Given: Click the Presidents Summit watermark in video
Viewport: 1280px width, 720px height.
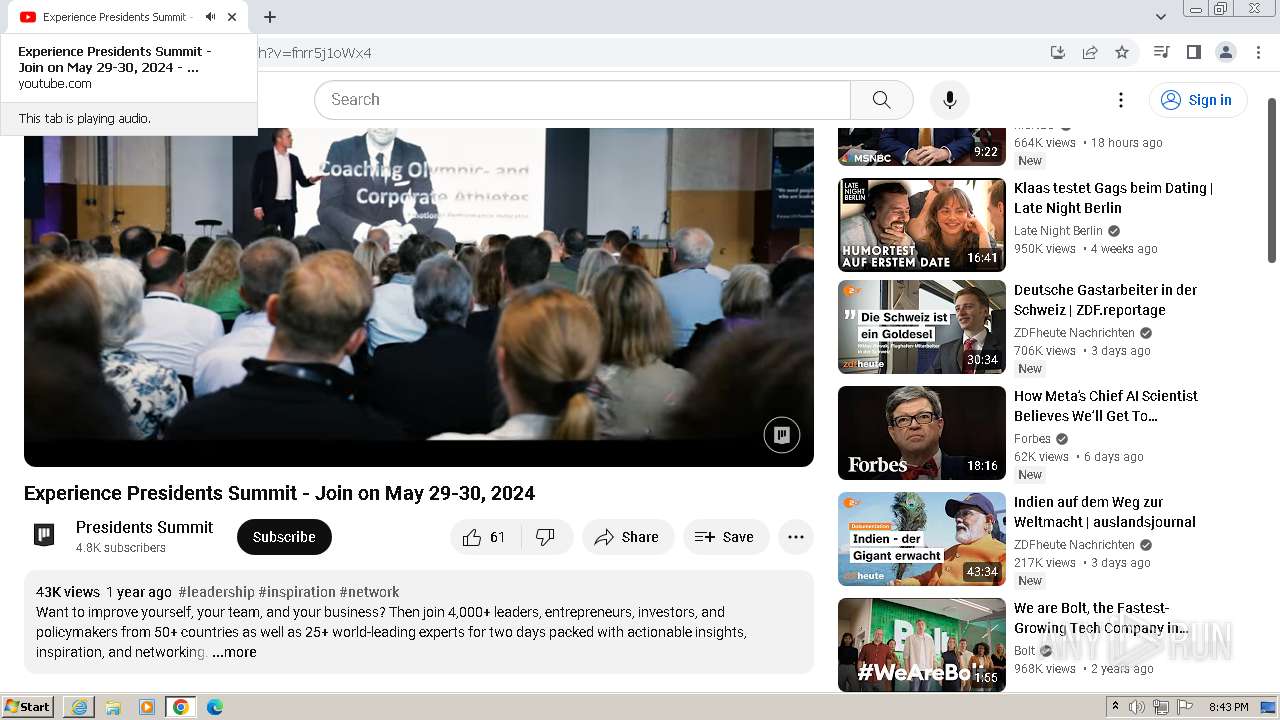Looking at the screenshot, I should pyautogui.click(x=782, y=435).
